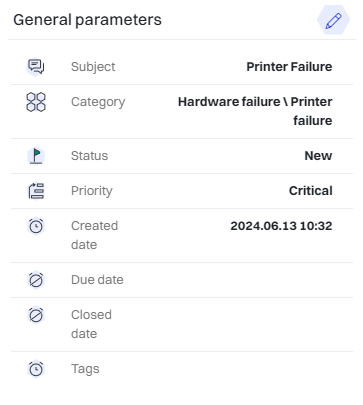Click the Subject speech bubble icon
363x405 pixels.
(36, 67)
